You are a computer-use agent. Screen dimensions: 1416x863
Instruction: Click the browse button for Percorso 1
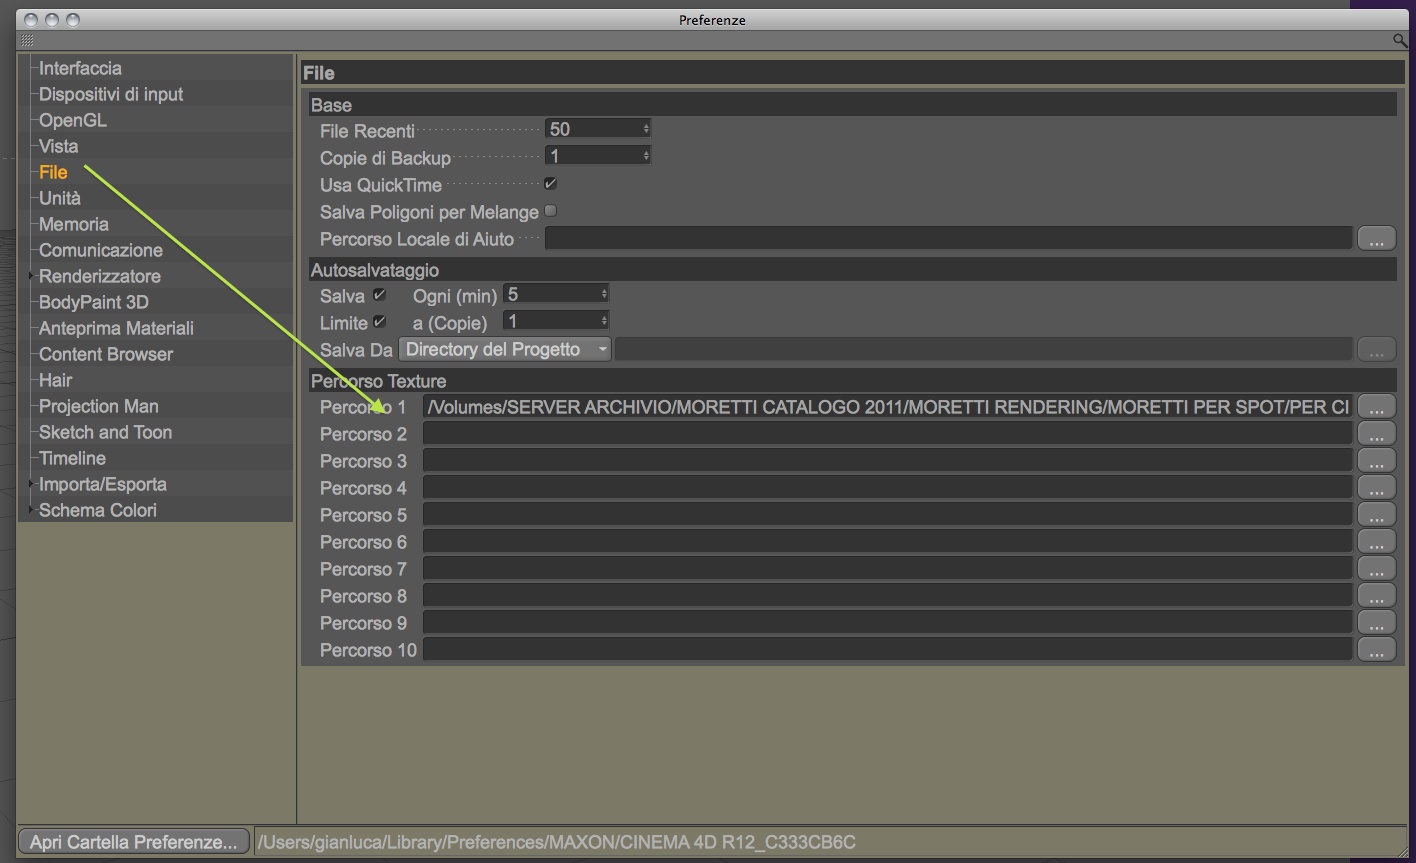[x=1376, y=406]
